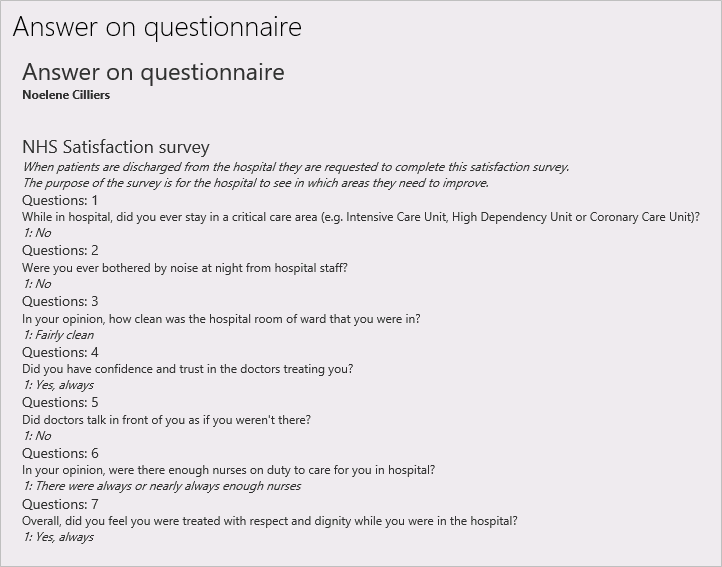Click the Questions: 6 label
Screen dimensions: 722x567
pyautogui.click(x=60, y=453)
